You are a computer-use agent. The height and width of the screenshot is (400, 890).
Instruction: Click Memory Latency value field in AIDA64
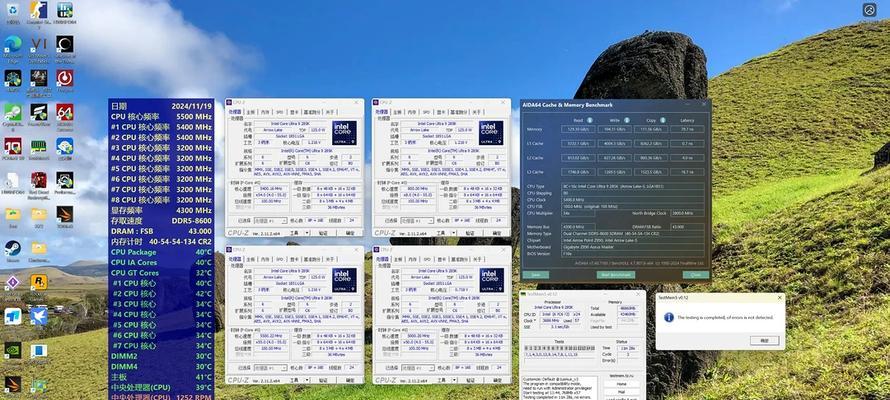[x=687, y=129]
